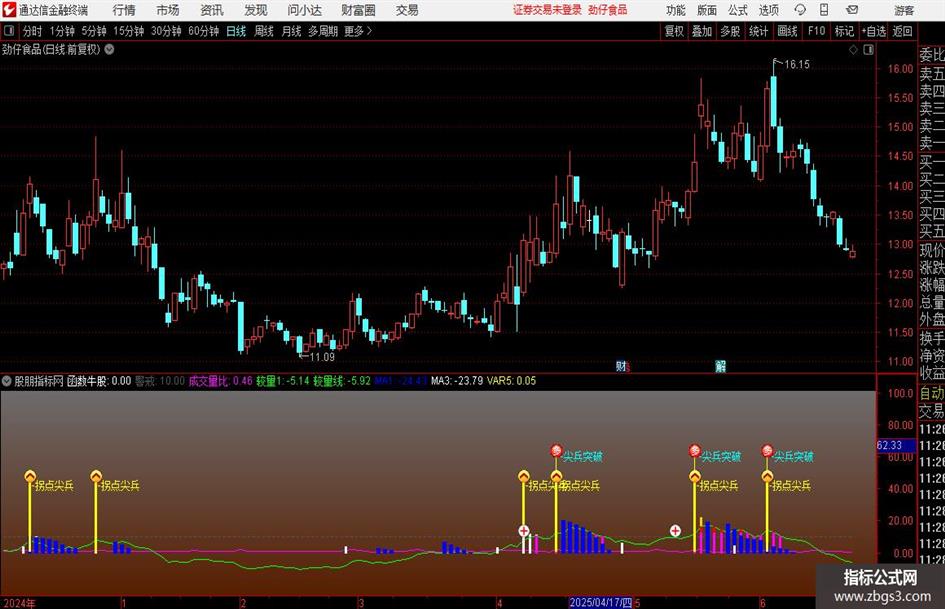Click the F10 company info button
The width and height of the screenshot is (945, 609).
816,31
